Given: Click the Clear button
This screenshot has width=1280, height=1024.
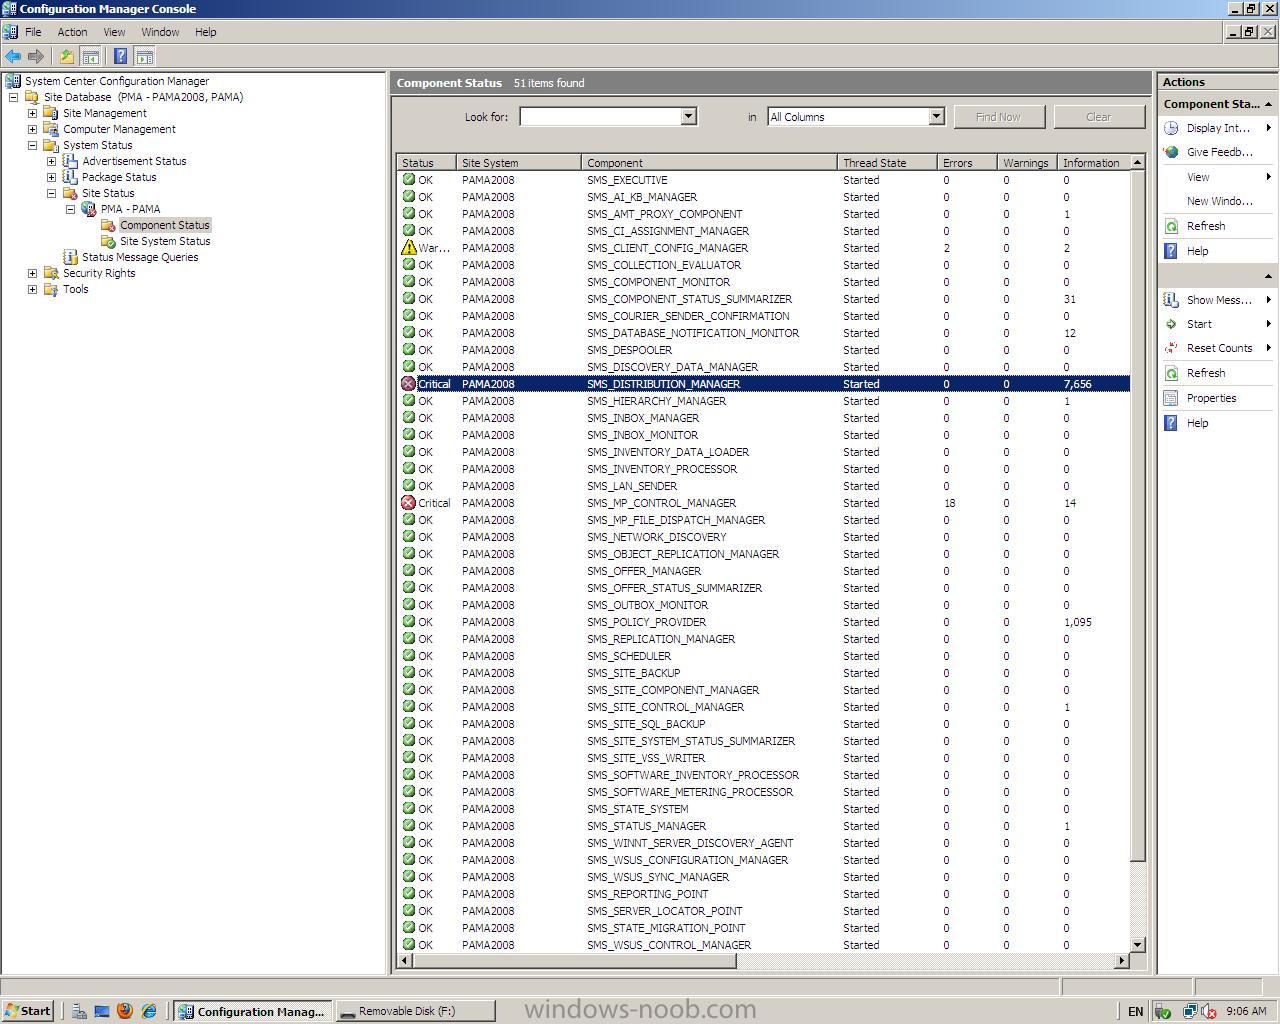Looking at the screenshot, I should tap(1098, 117).
